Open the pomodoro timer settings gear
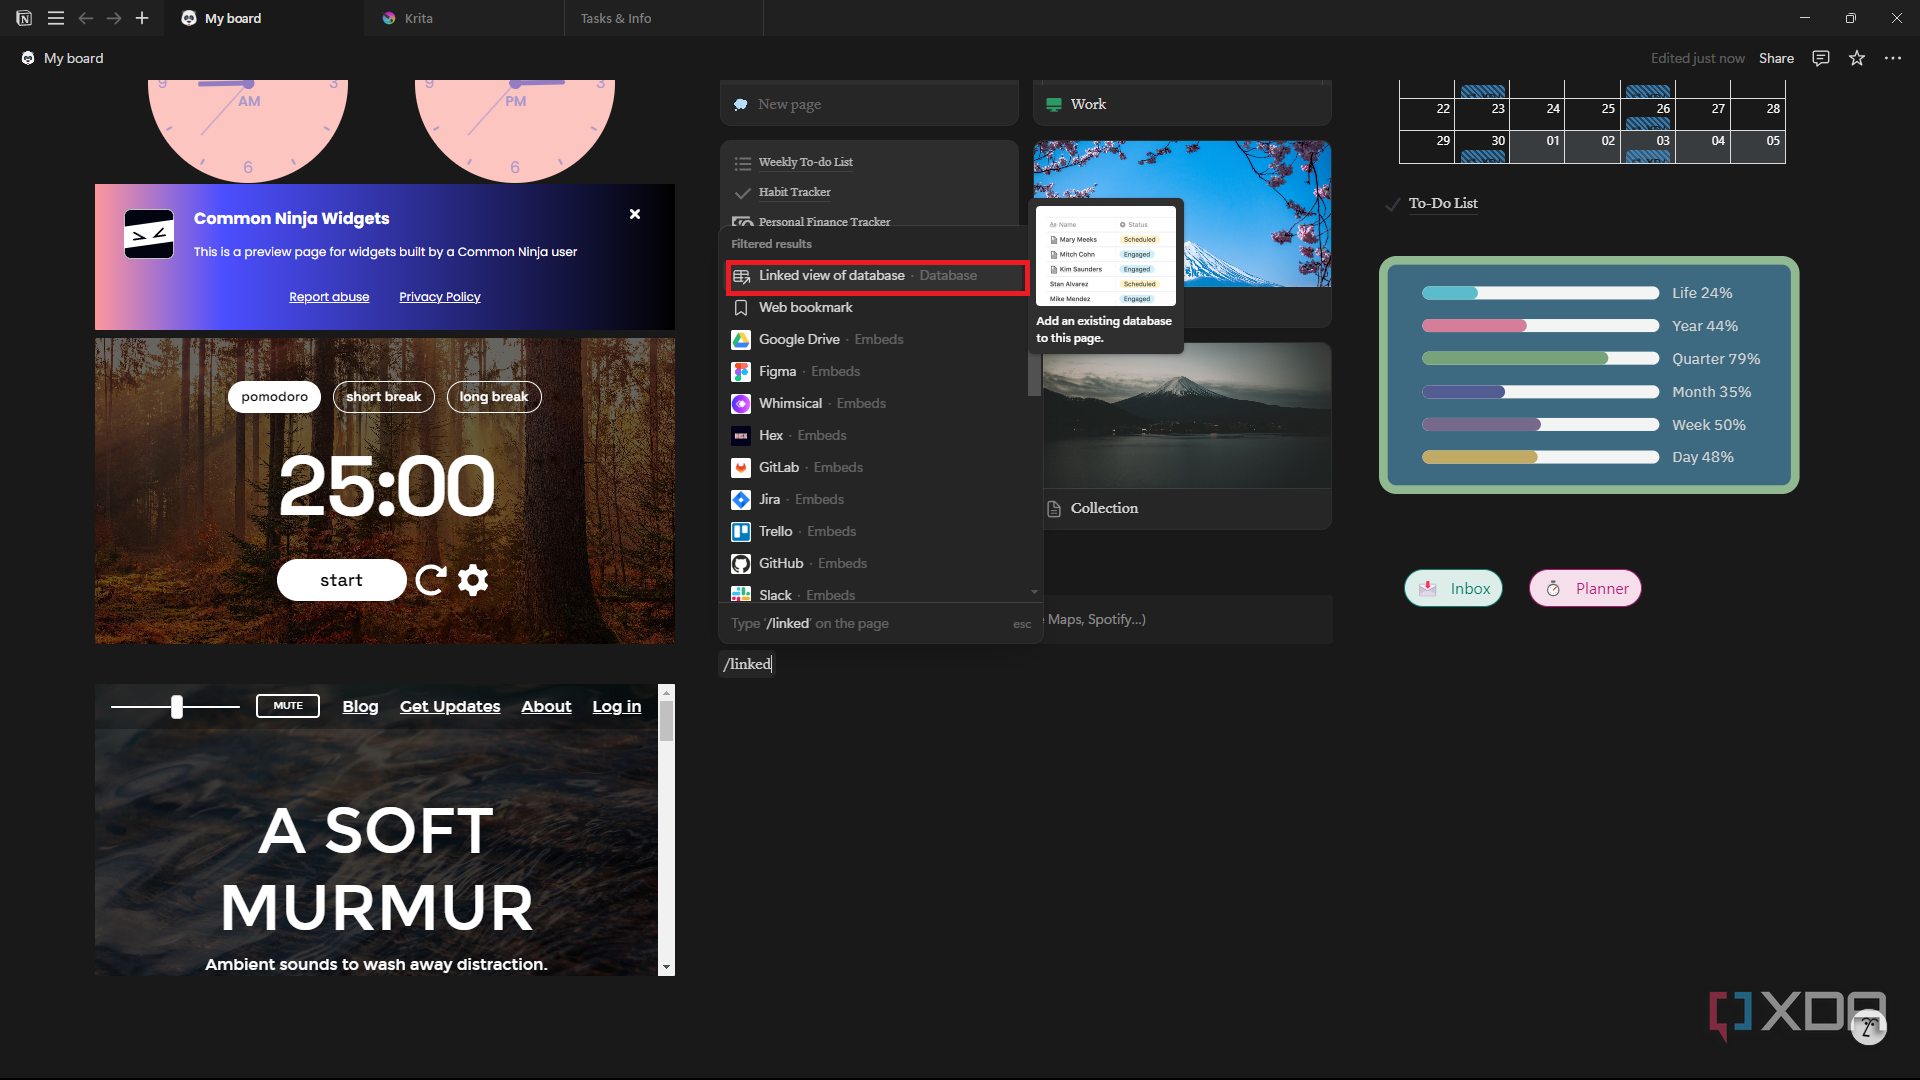 (473, 580)
